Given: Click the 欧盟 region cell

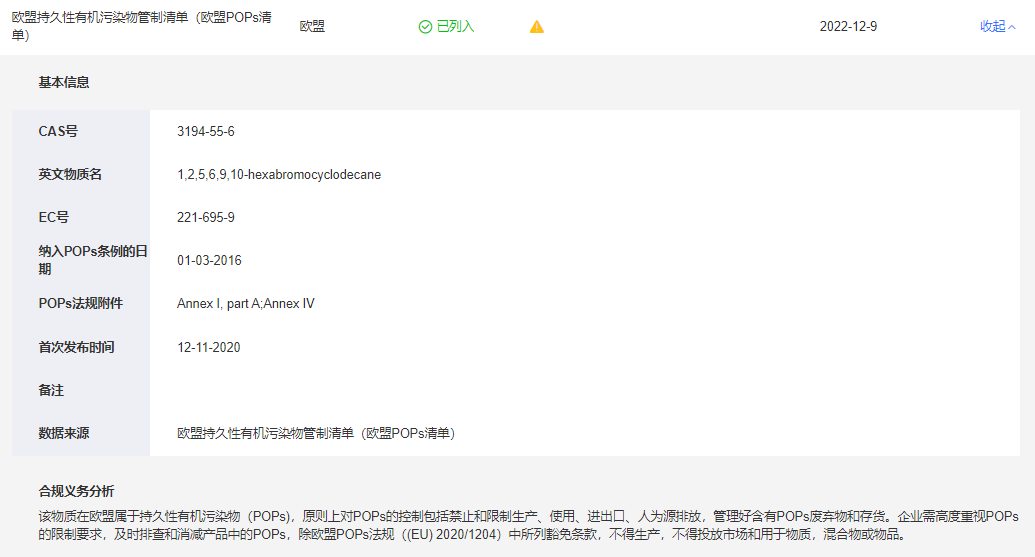Looking at the screenshot, I should pyautogui.click(x=312, y=27).
